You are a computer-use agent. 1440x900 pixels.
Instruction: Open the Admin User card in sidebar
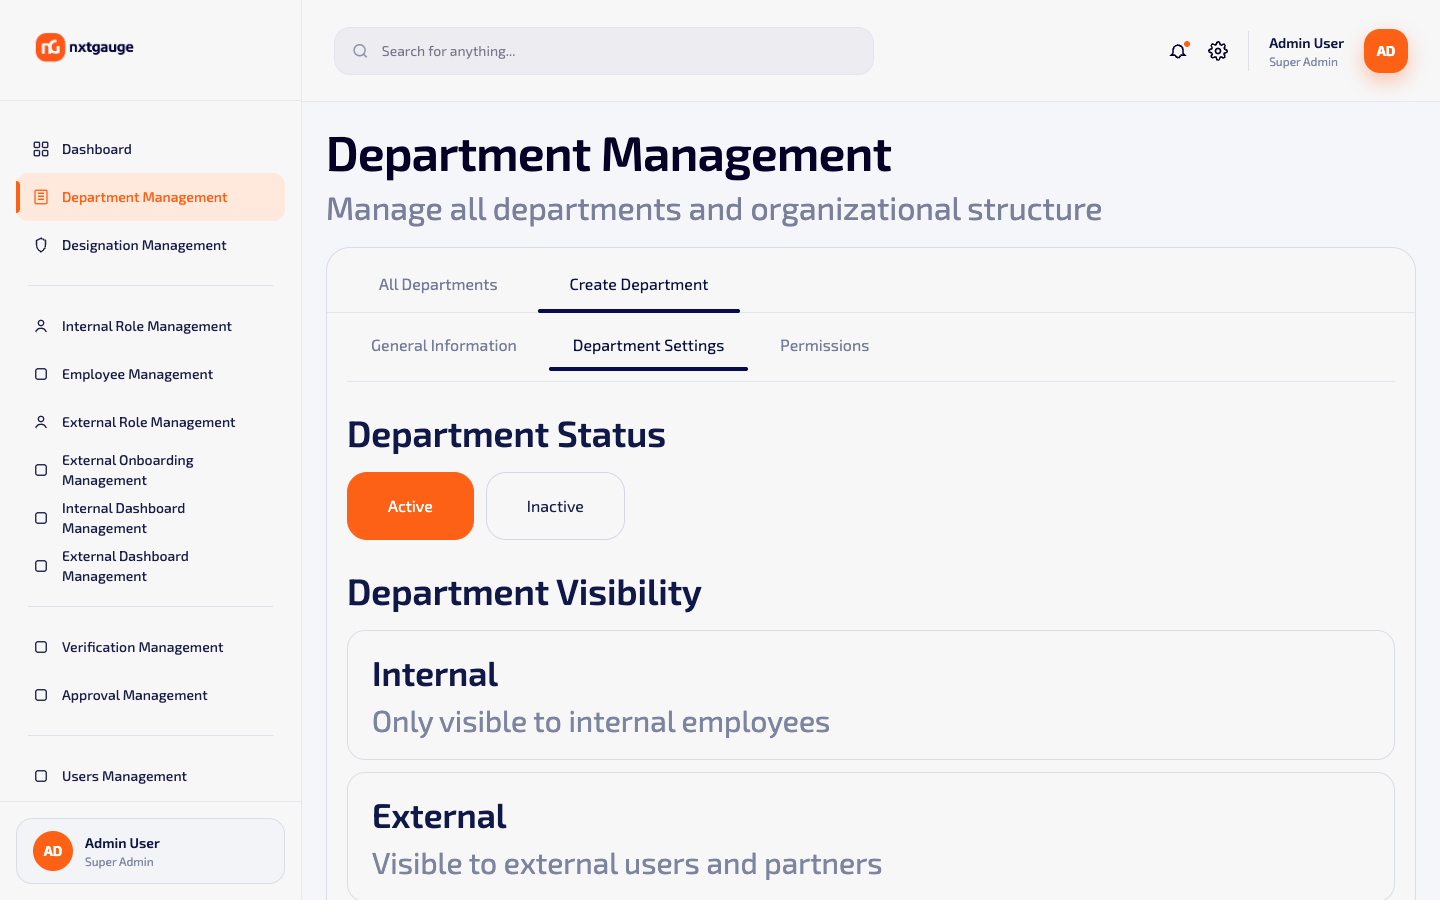coord(150,851)
